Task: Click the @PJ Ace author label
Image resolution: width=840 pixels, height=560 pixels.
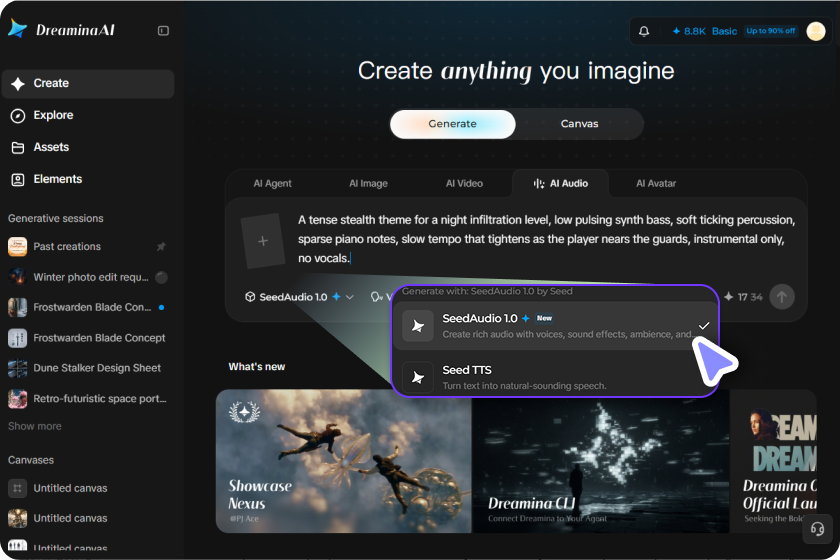Action: 244,519
